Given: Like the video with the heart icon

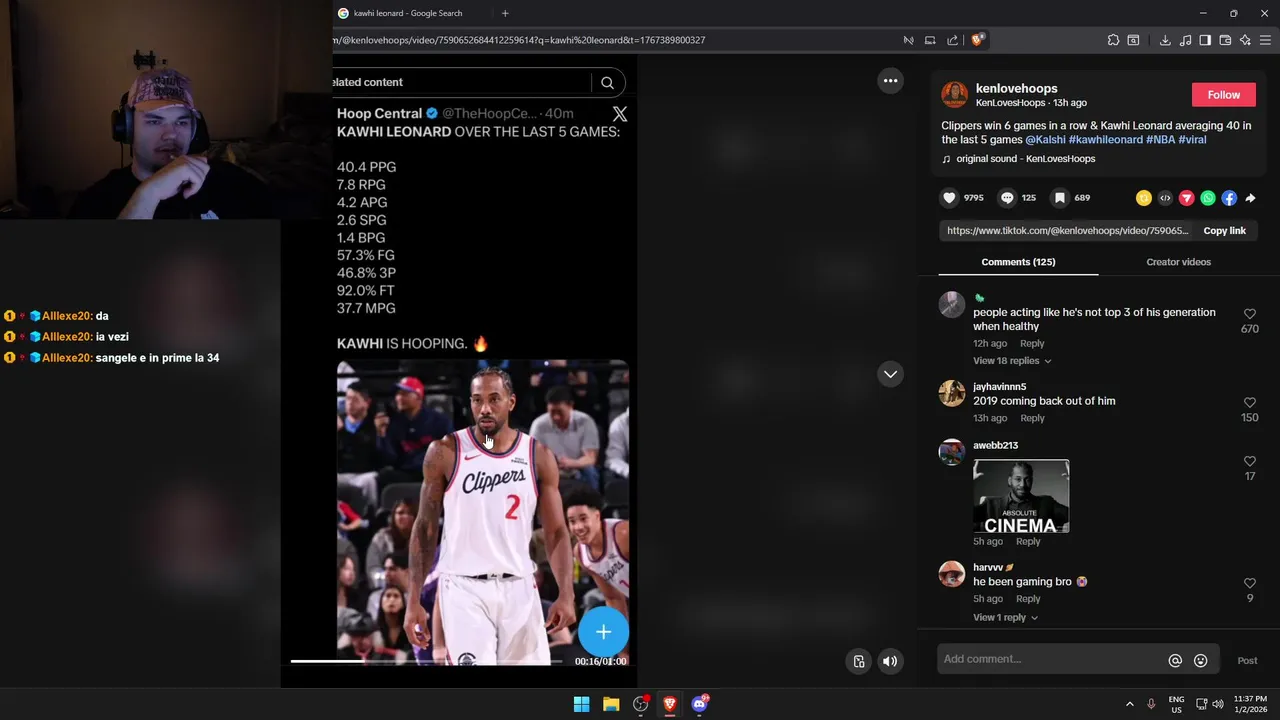Looking at the screenshot, I should [x=950, y=198].
